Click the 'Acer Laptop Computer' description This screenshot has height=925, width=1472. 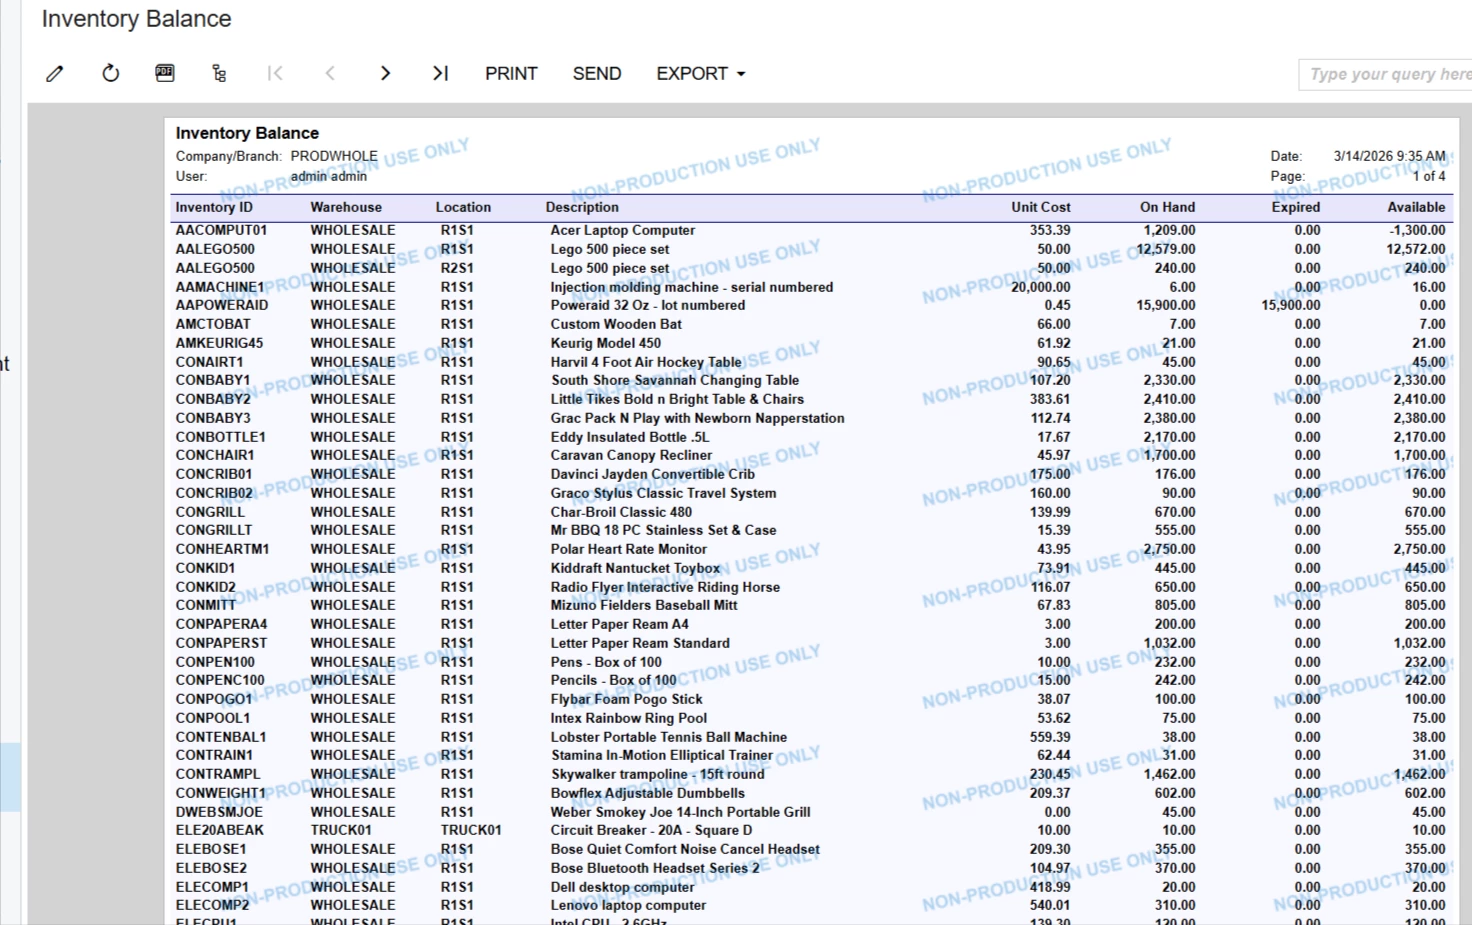tap(622, 230)
